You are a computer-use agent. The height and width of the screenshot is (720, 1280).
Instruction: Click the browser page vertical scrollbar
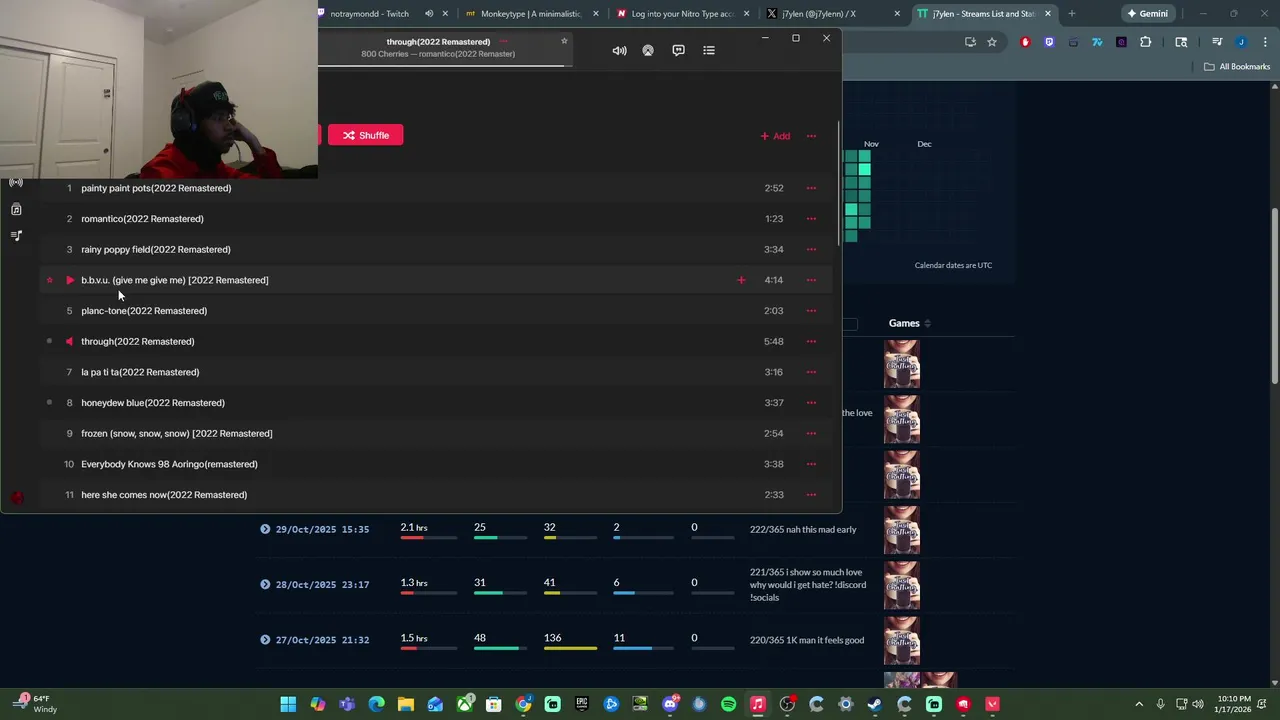(x=1275, y=296)
